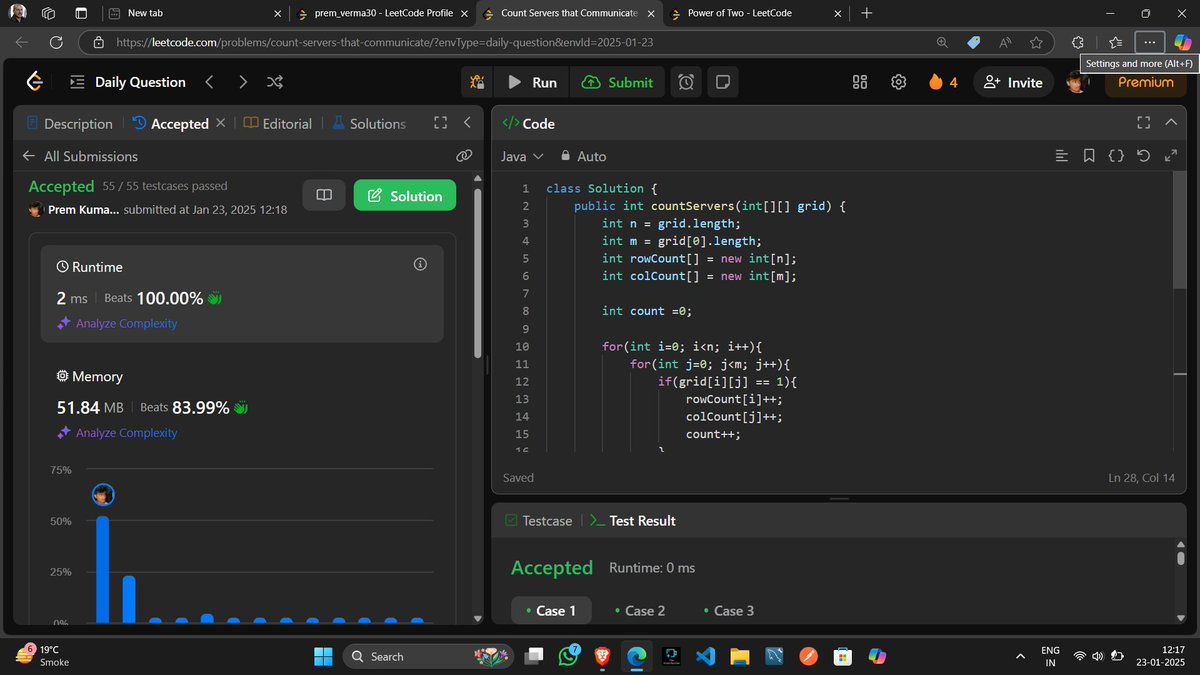
Task: Open a new browser tab with plus
Action: [x=866, y=13]
